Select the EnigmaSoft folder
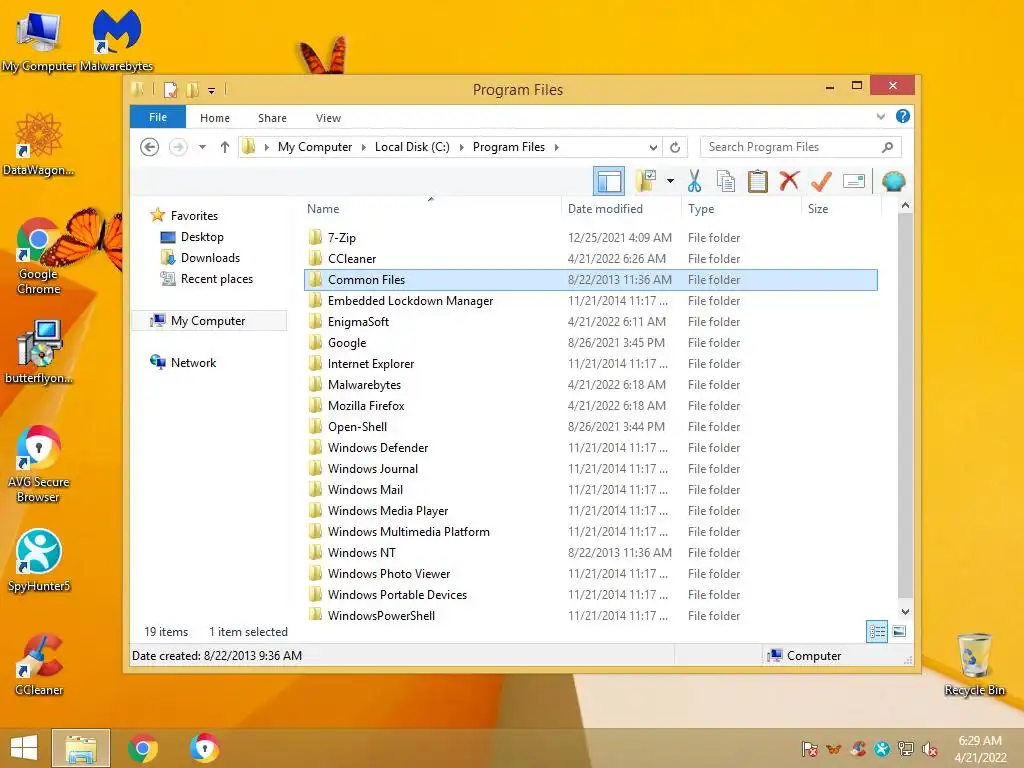This screenshot has height=768, width=1024. tap(591, 321)
